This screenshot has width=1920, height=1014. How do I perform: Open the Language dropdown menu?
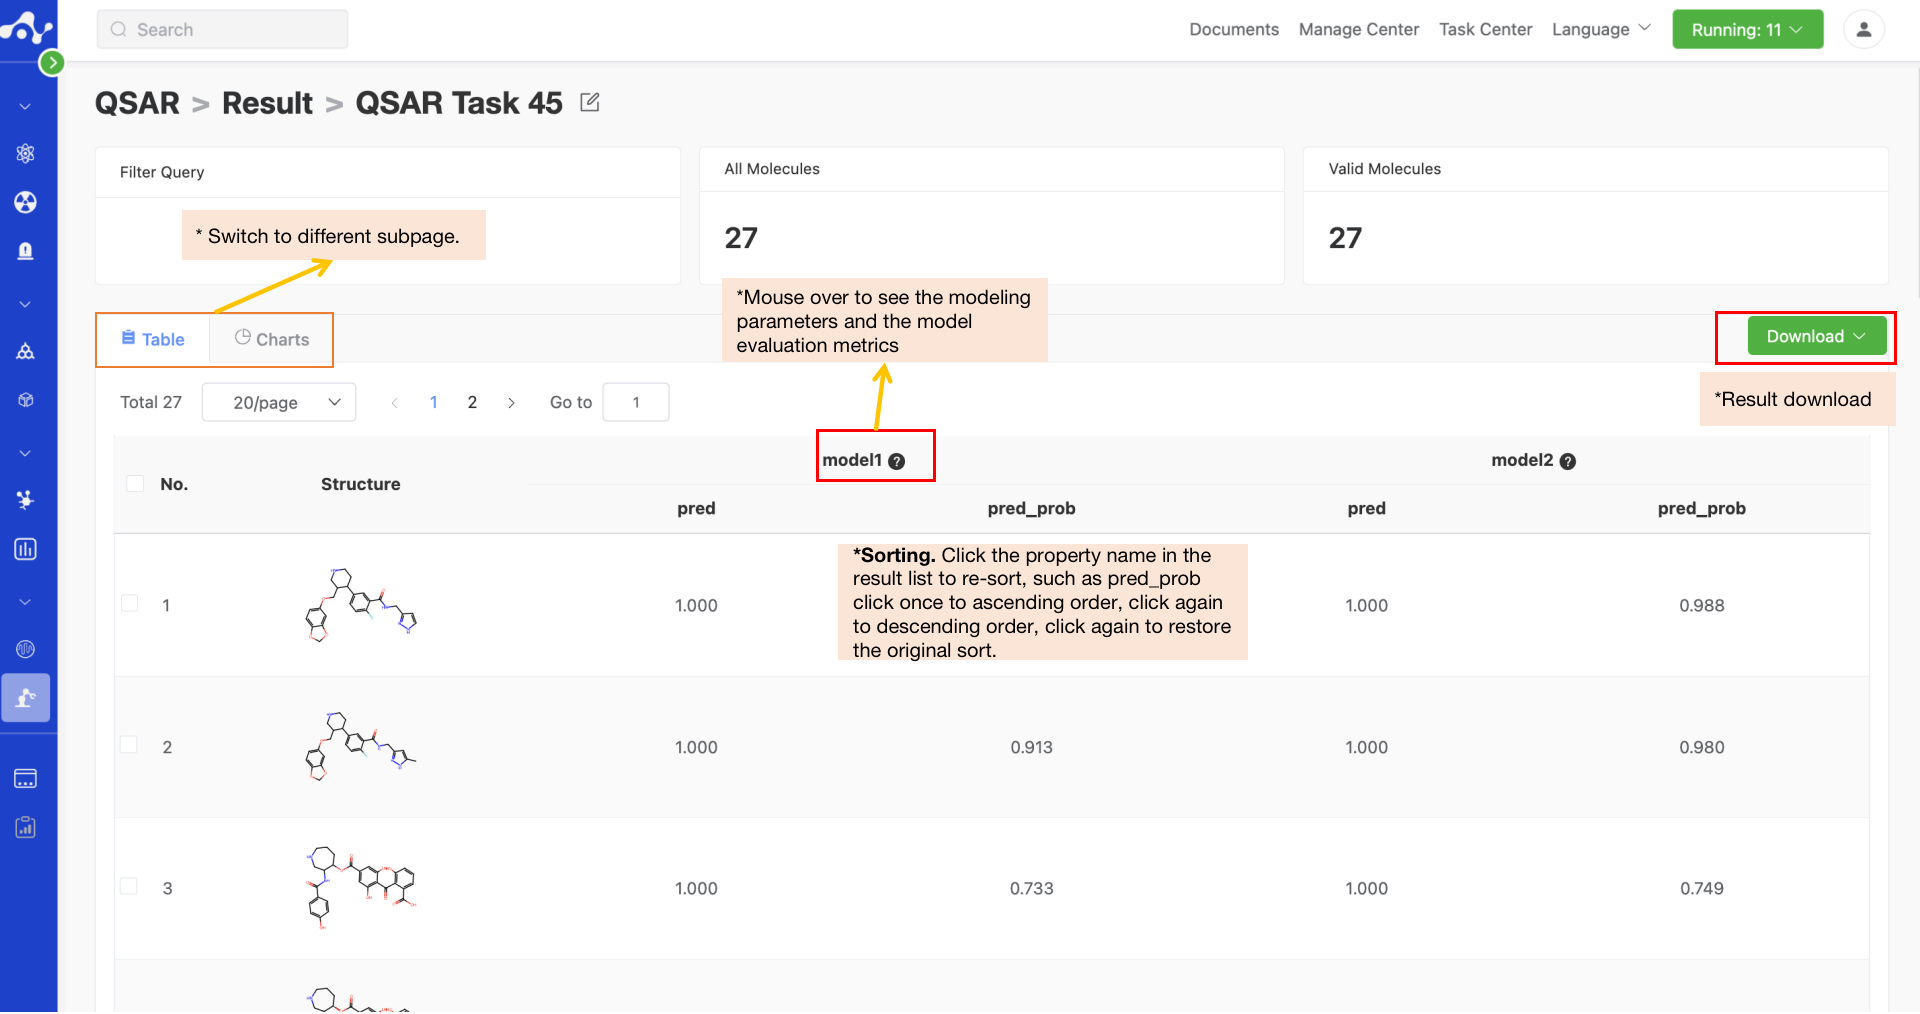[1600, 30]
